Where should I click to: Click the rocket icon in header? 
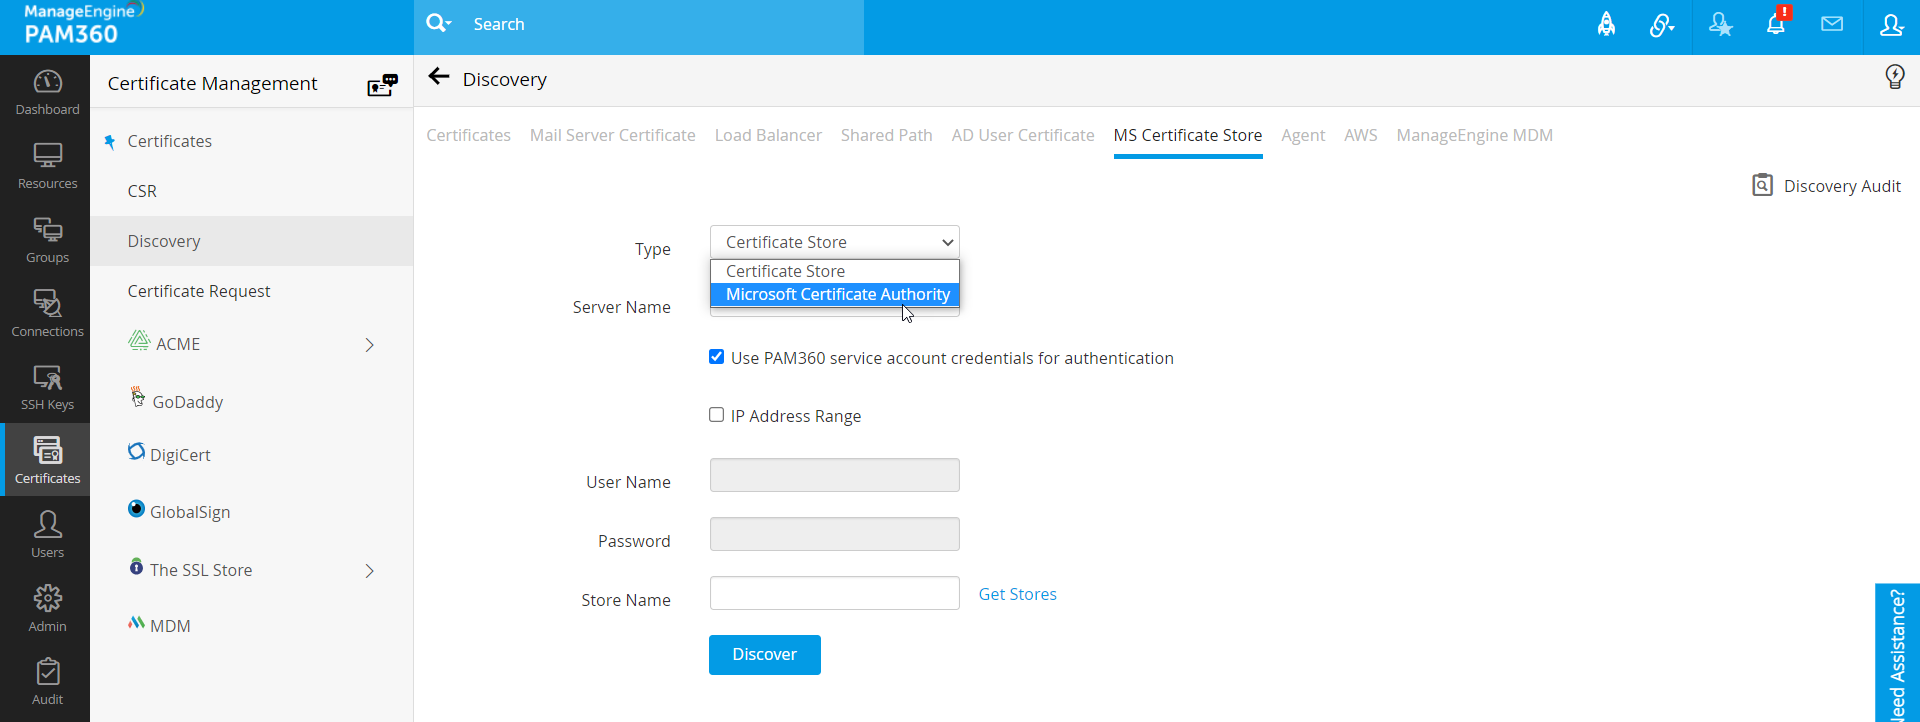point(1606,24)
